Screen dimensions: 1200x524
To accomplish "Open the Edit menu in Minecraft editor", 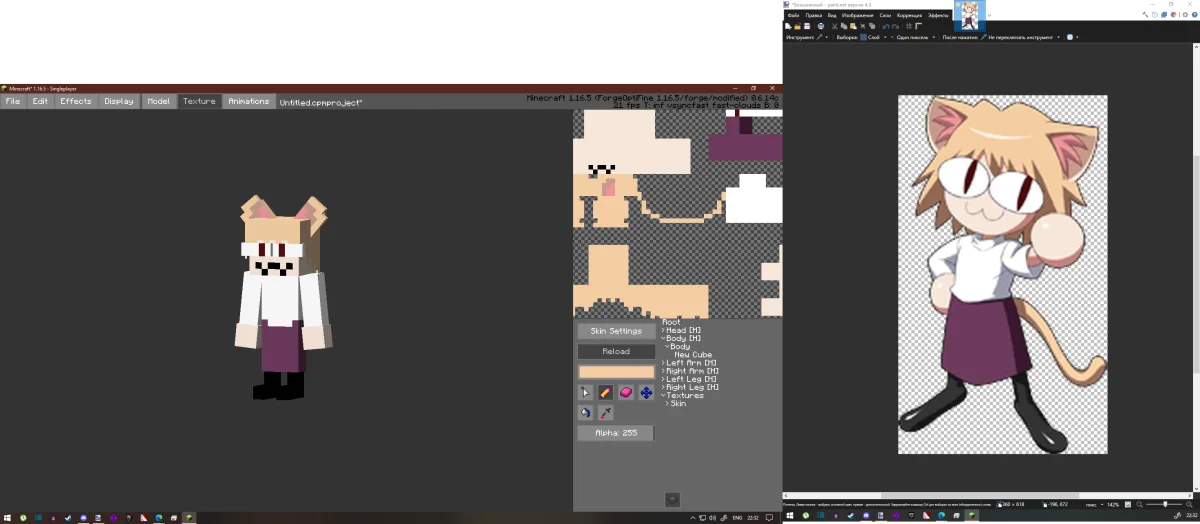I will point(40,101).
